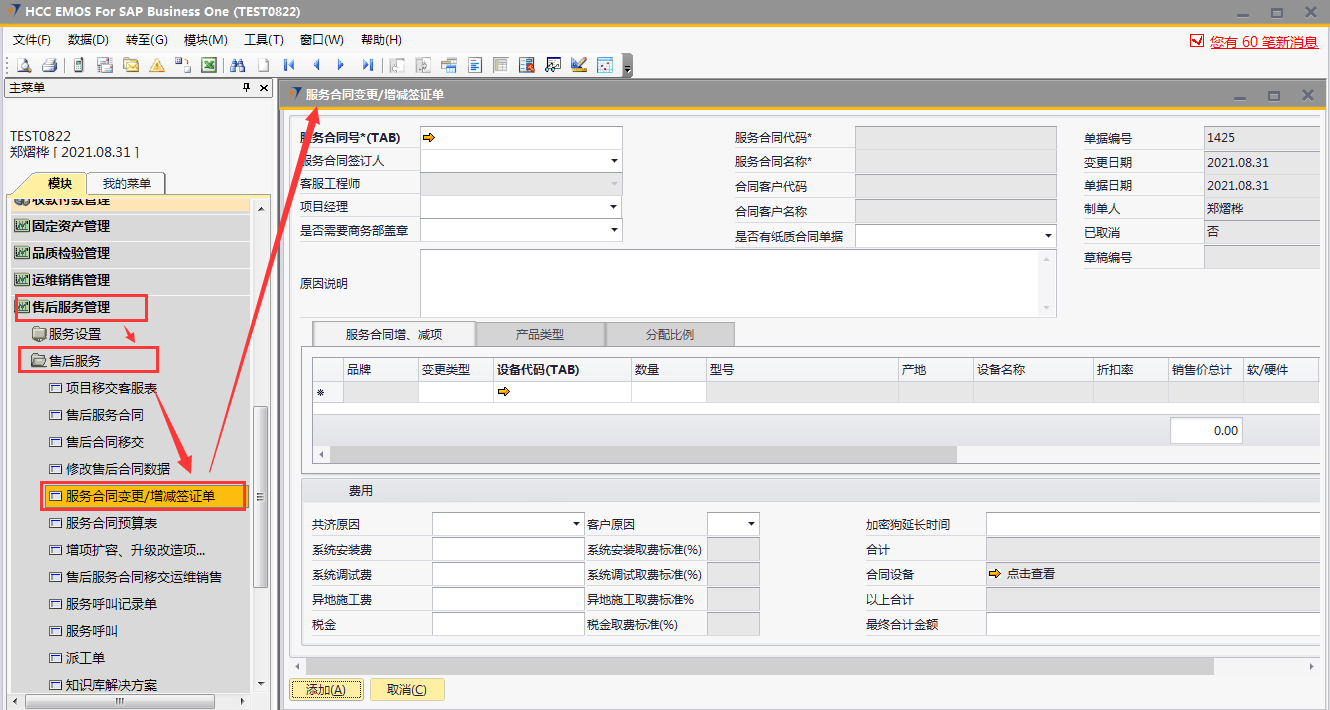Viewport: 1330px width, 710px height.
Task: Go to next record arrow icon
Action: pos(341,65)
